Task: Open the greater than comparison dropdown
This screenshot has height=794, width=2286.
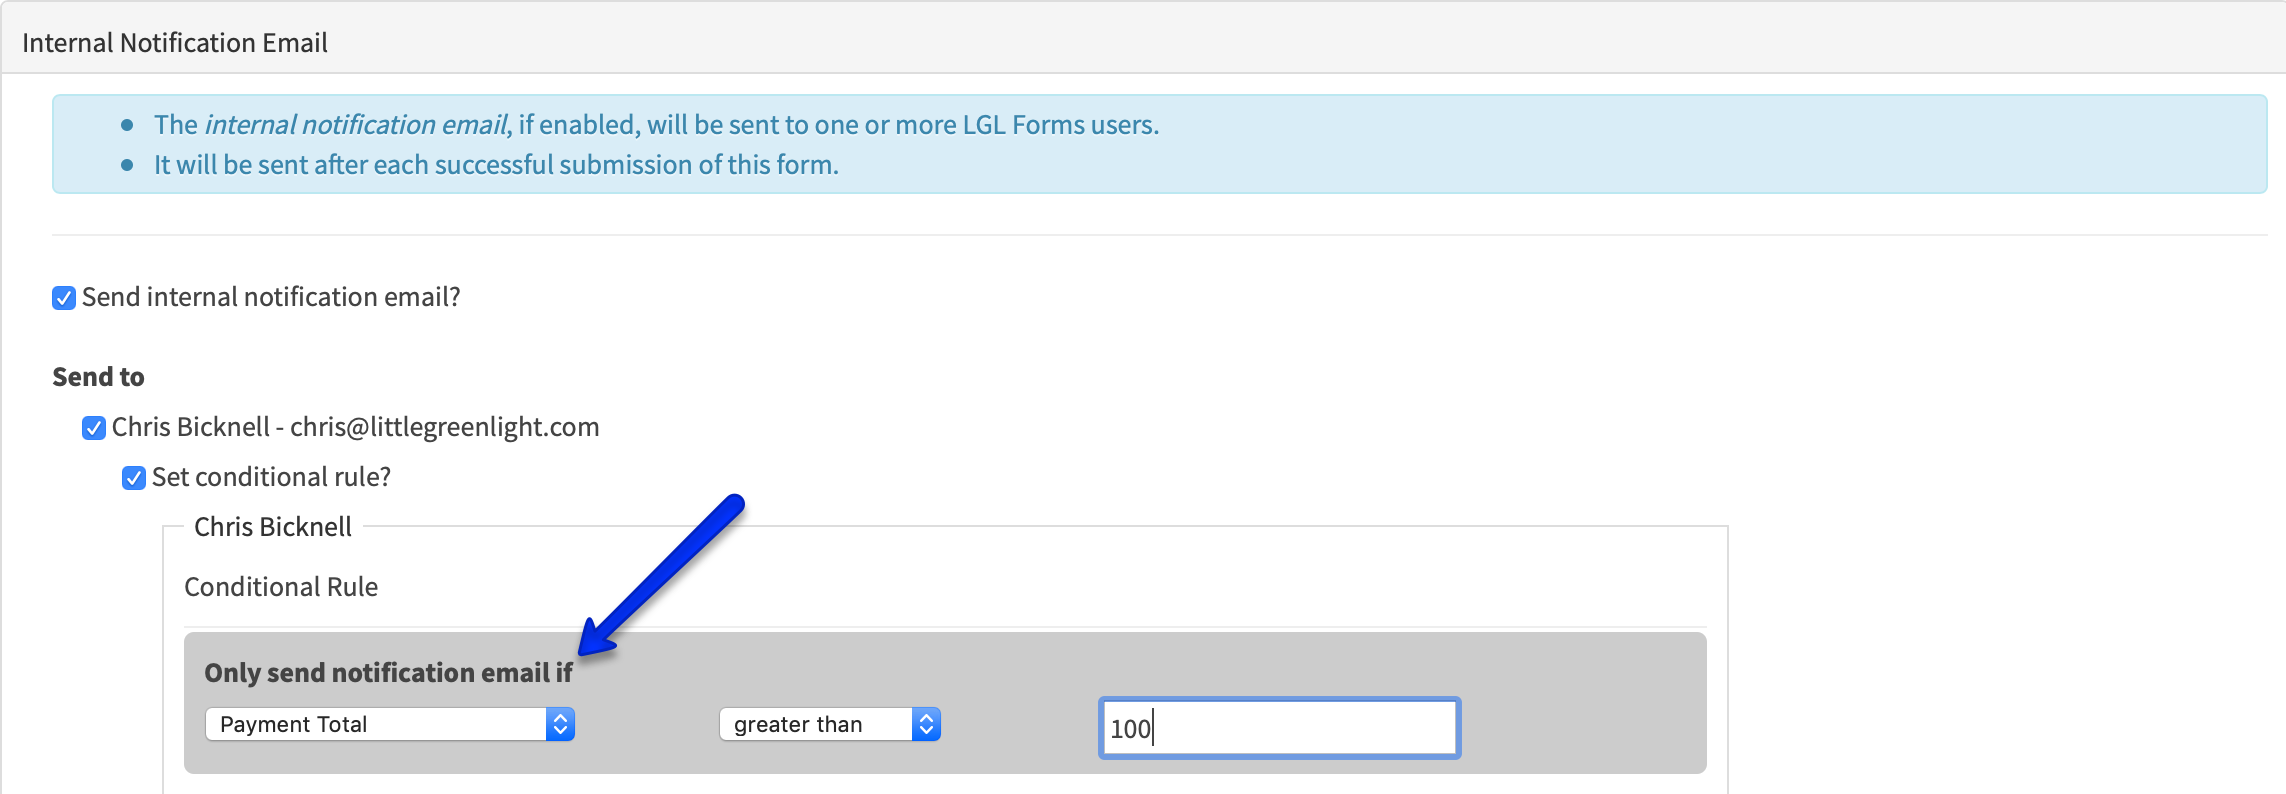Action: (x=830, y=724)
